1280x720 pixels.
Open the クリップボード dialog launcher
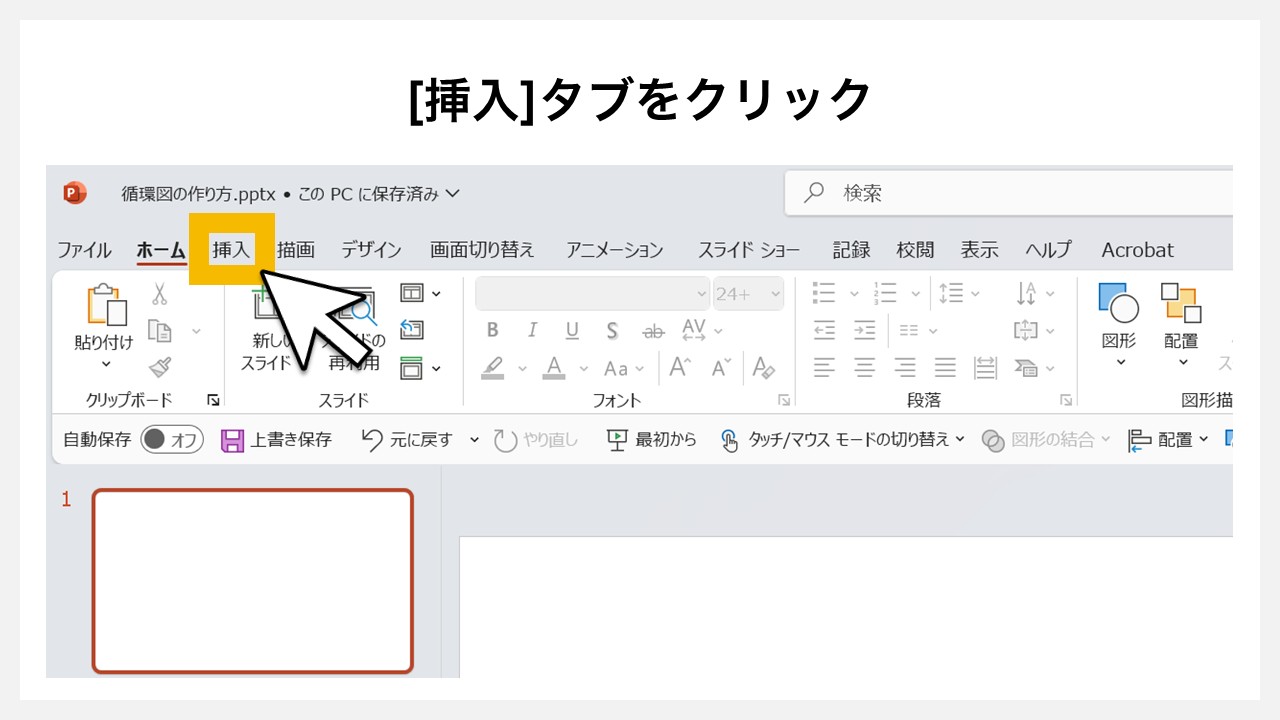coord(212,399)
